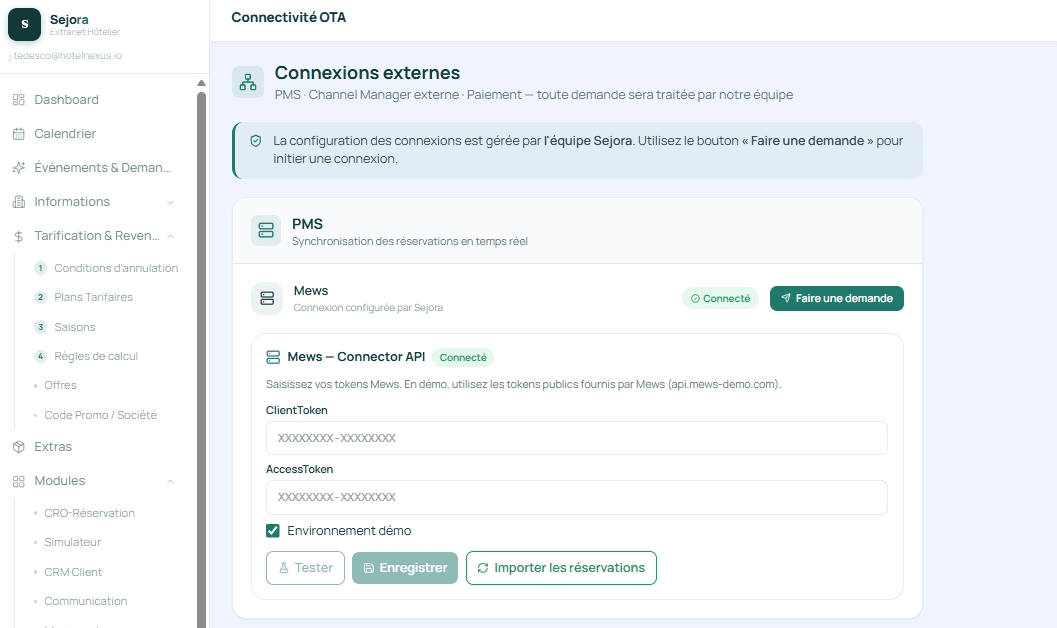Click the Tarification dollar icon

click(x=19, y=236)
